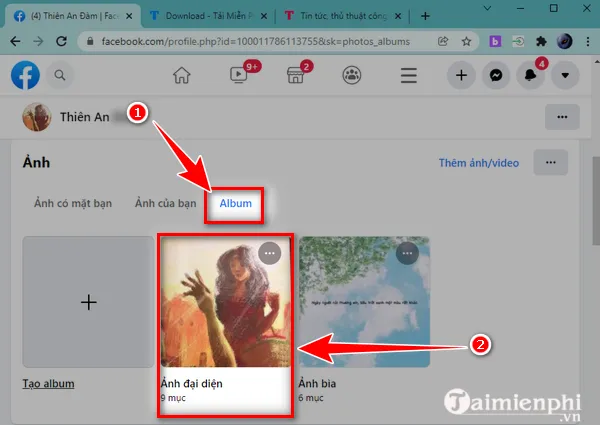Viewport: 600px width, 425px height.
Task: Open the Facebook search icon
Action: tap(60, 75)
